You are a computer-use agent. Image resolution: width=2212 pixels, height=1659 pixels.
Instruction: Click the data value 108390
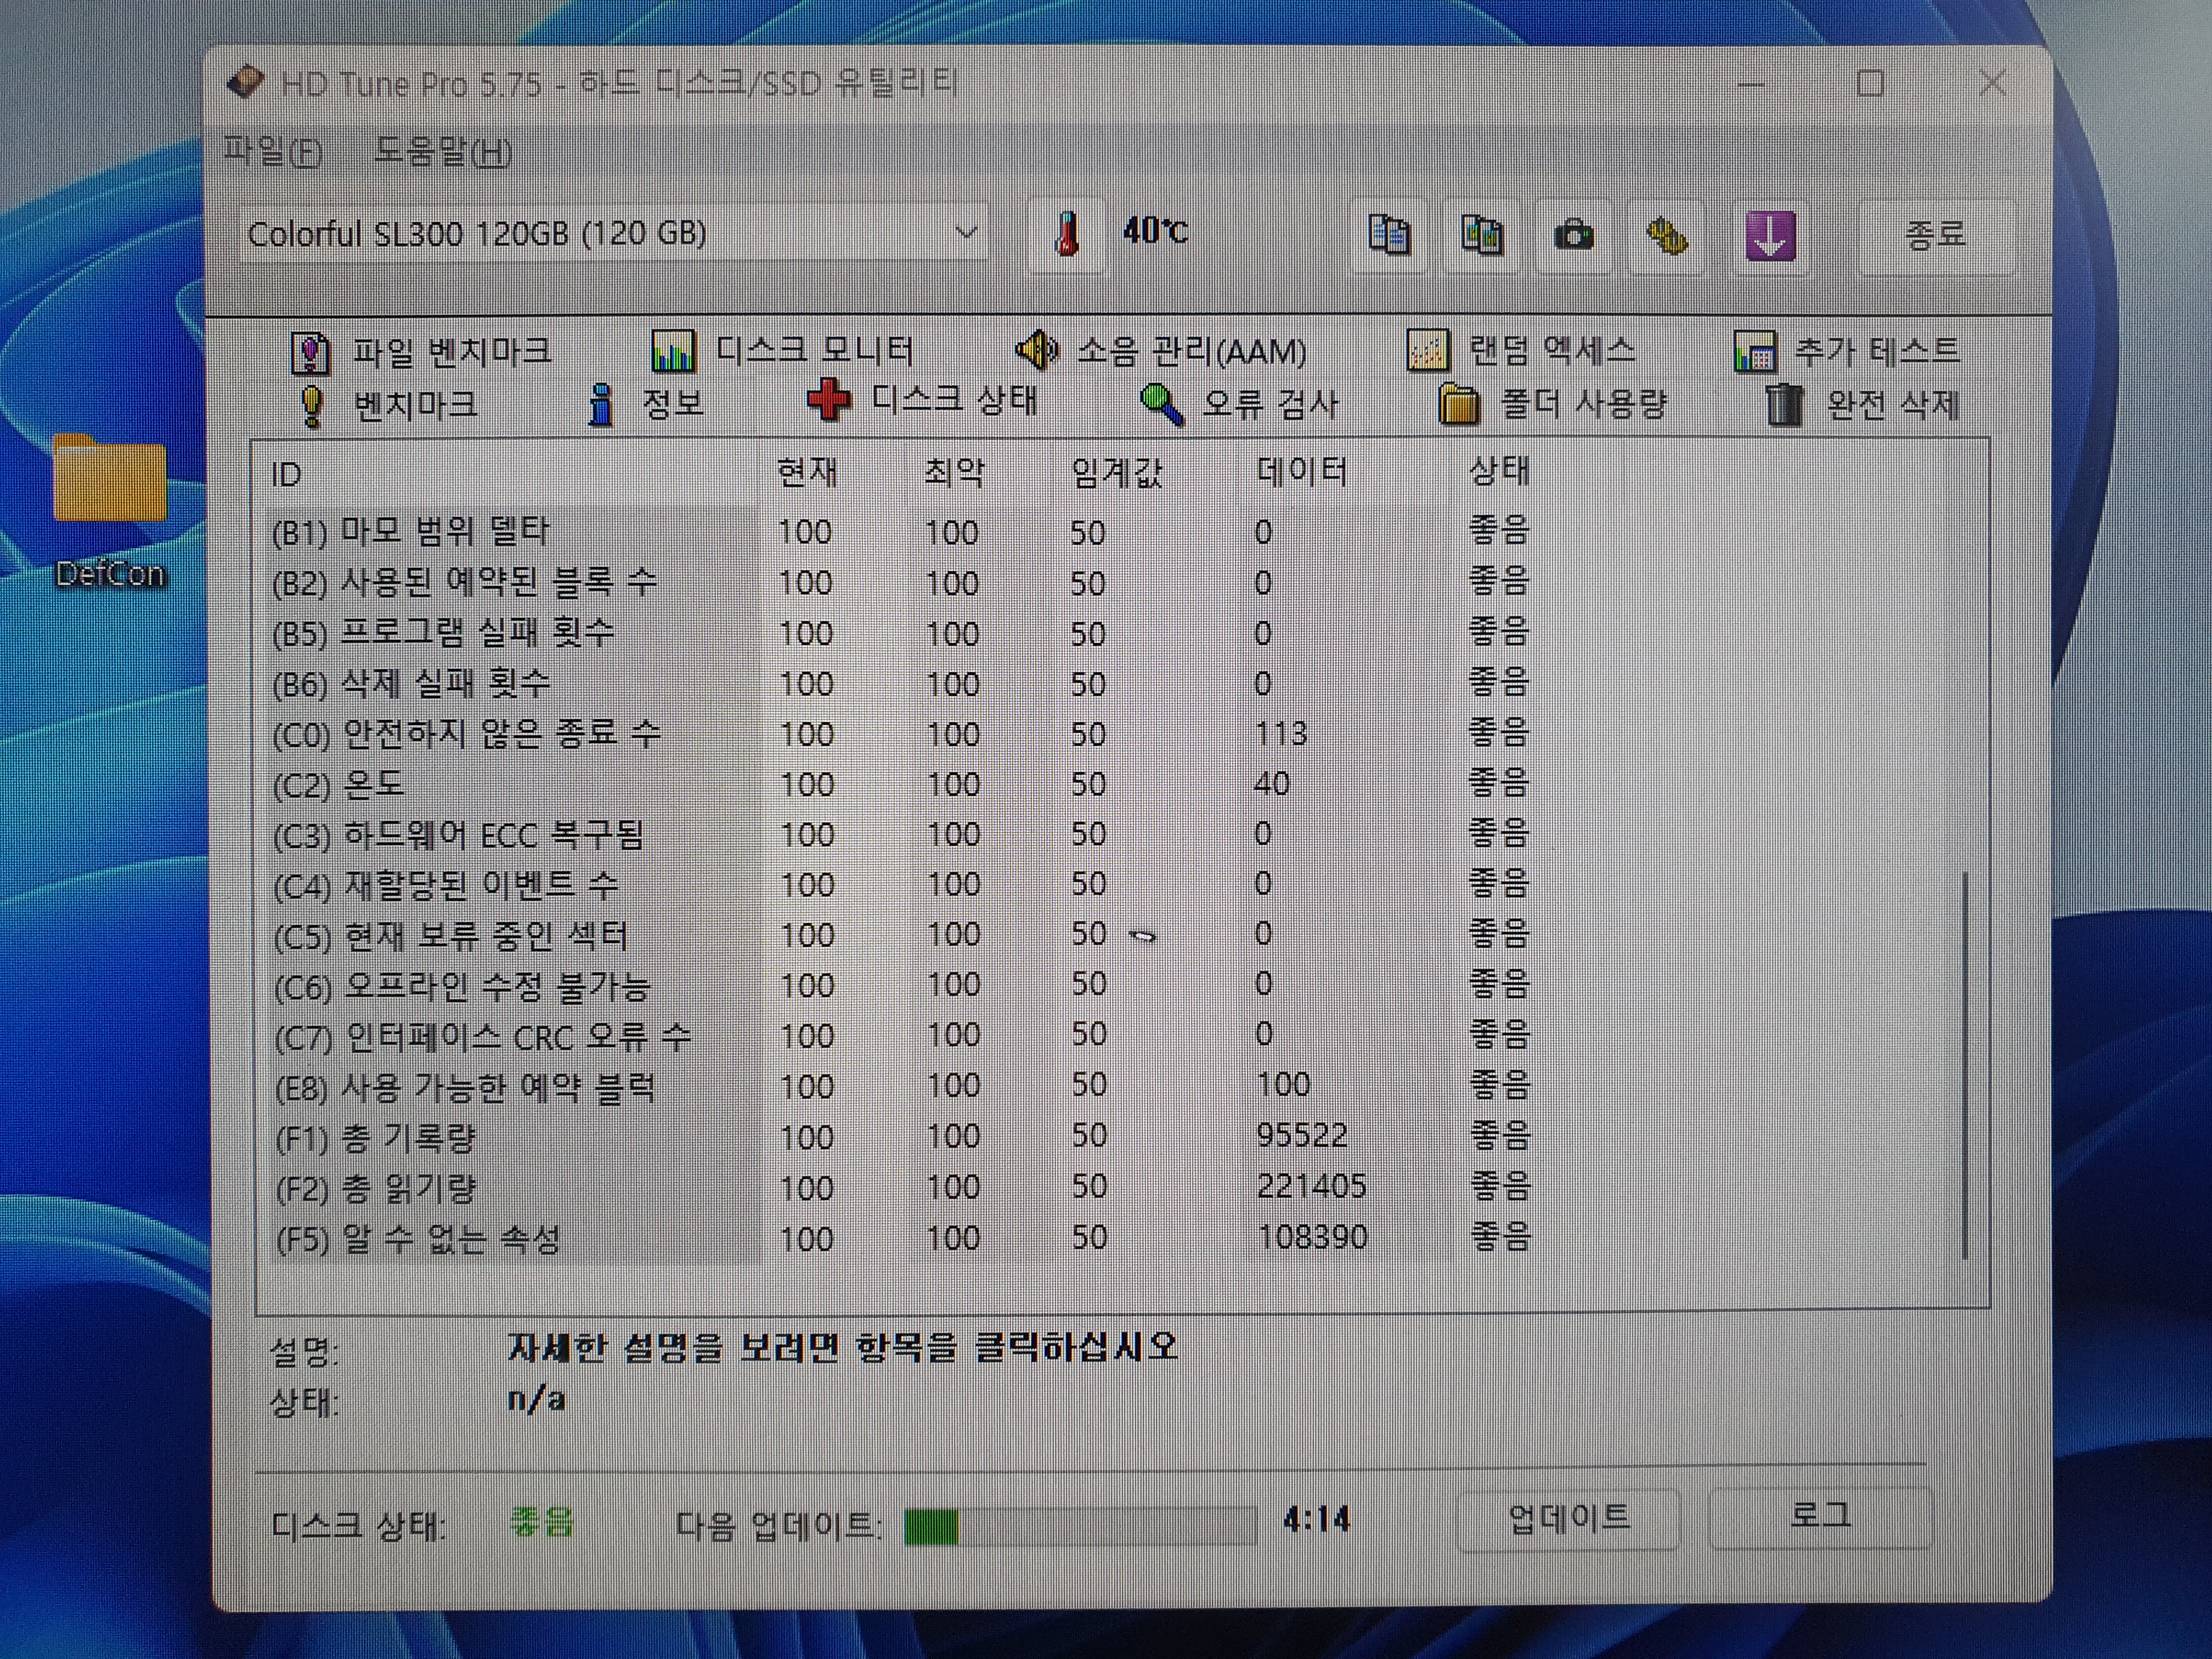point(1312,1237)
